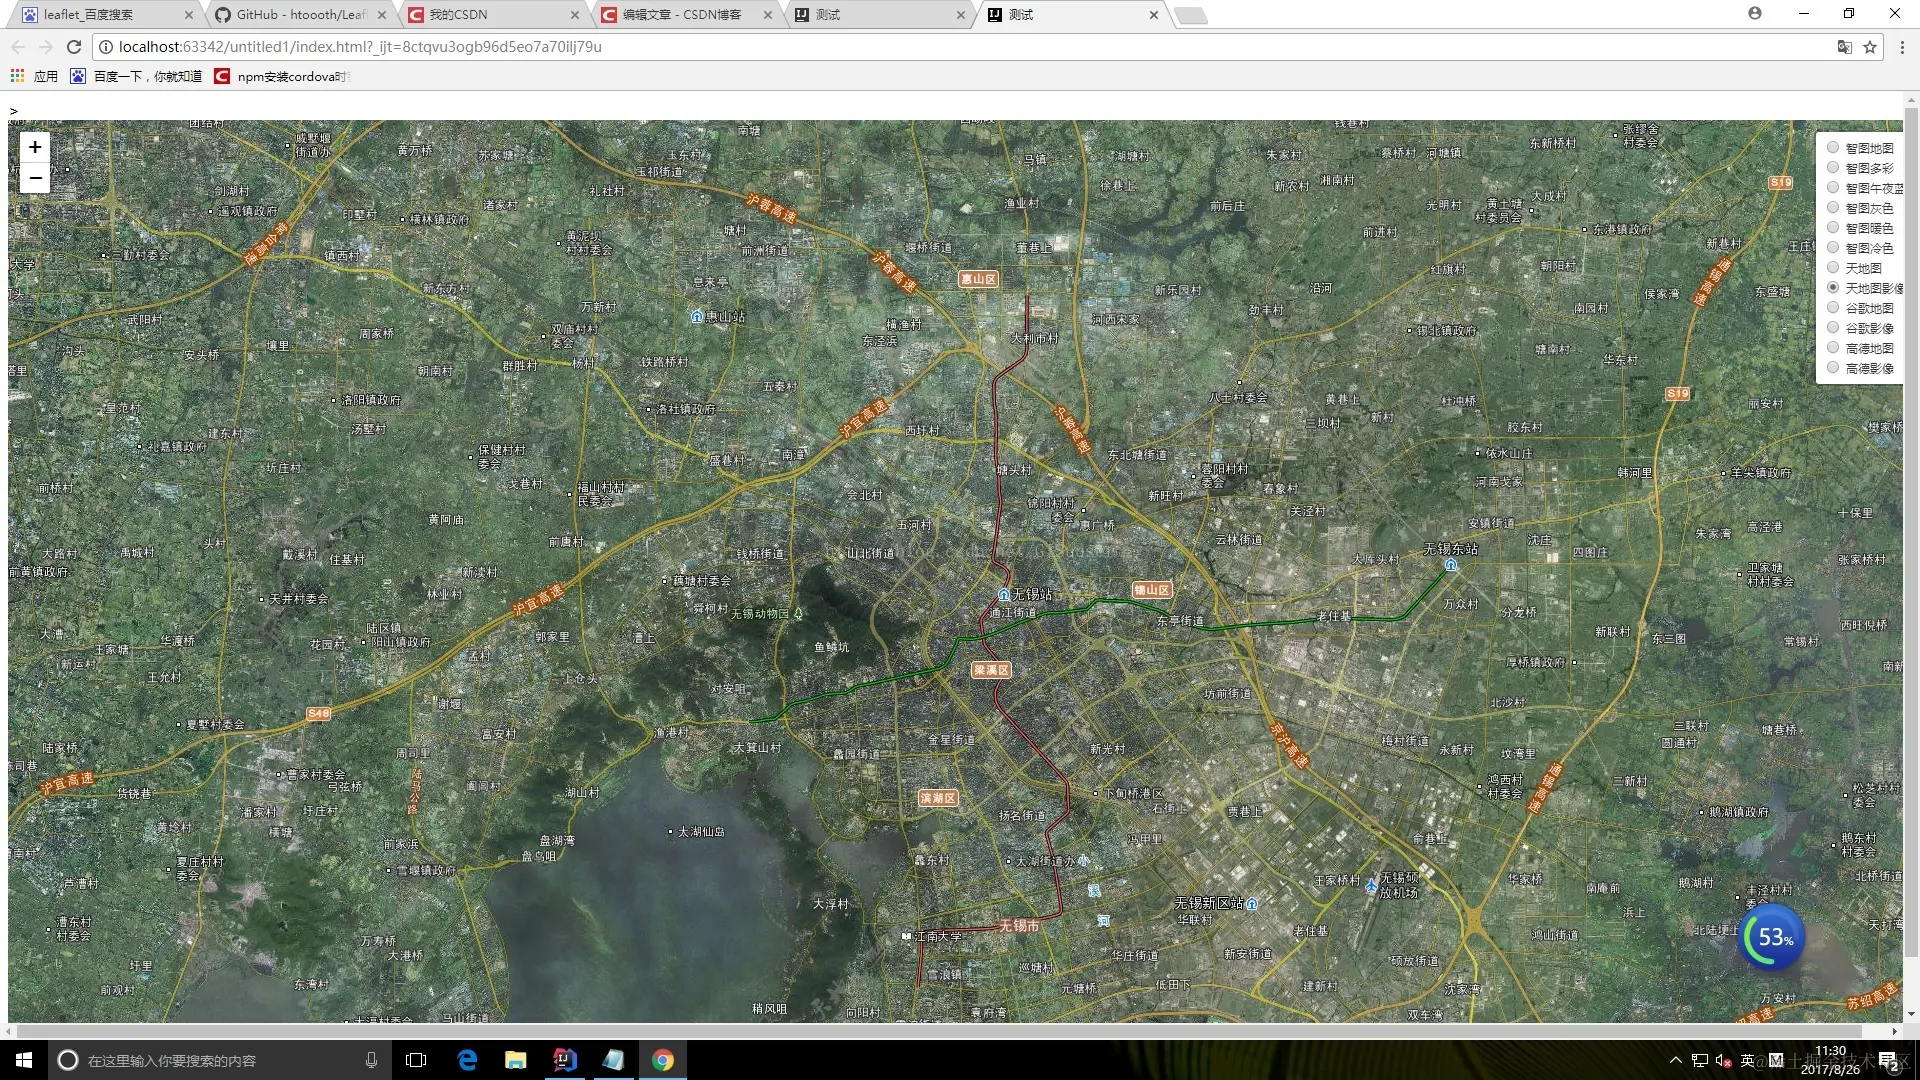Zoom in the map with plus button
Image resolution: width=1920 pixels, height=1080 pixels.
click(35, 147)
